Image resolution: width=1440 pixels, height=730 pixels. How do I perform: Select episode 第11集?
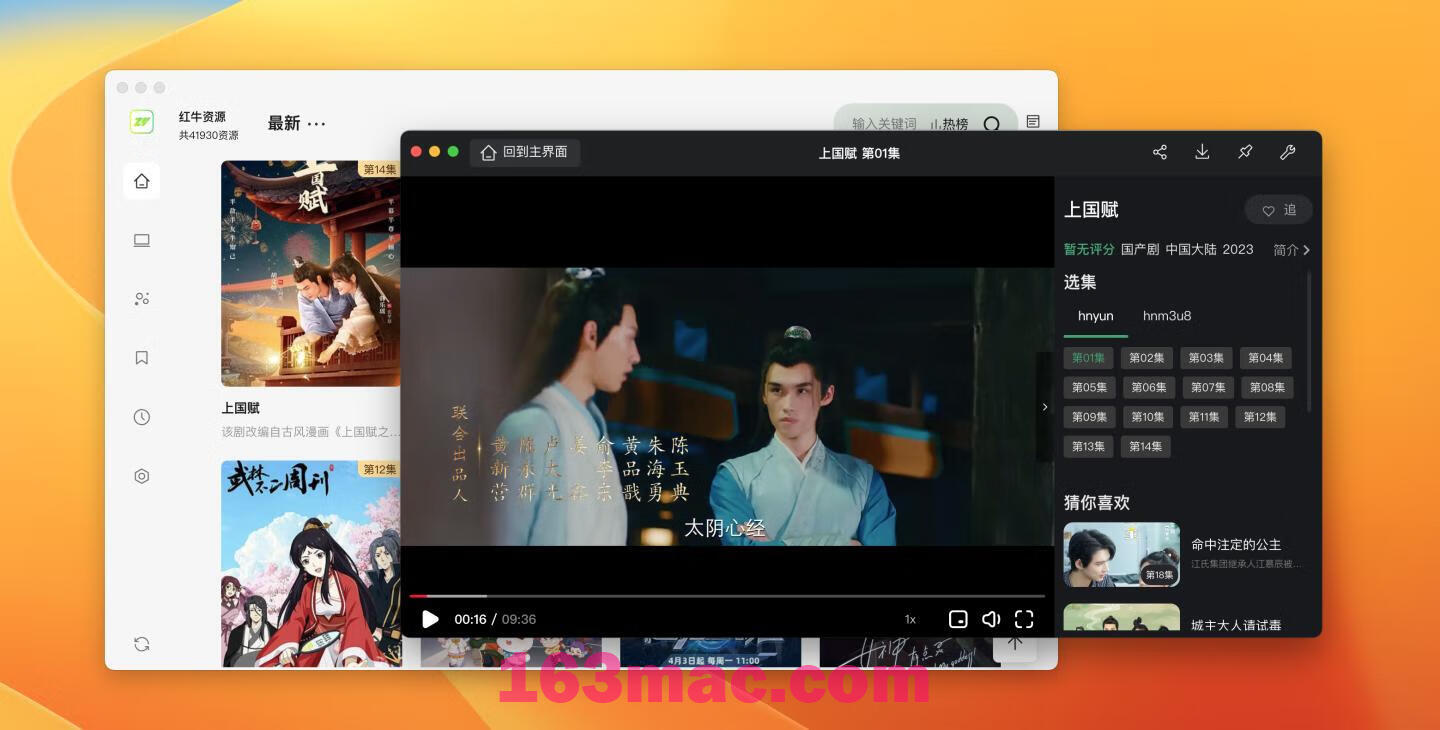1203,417
